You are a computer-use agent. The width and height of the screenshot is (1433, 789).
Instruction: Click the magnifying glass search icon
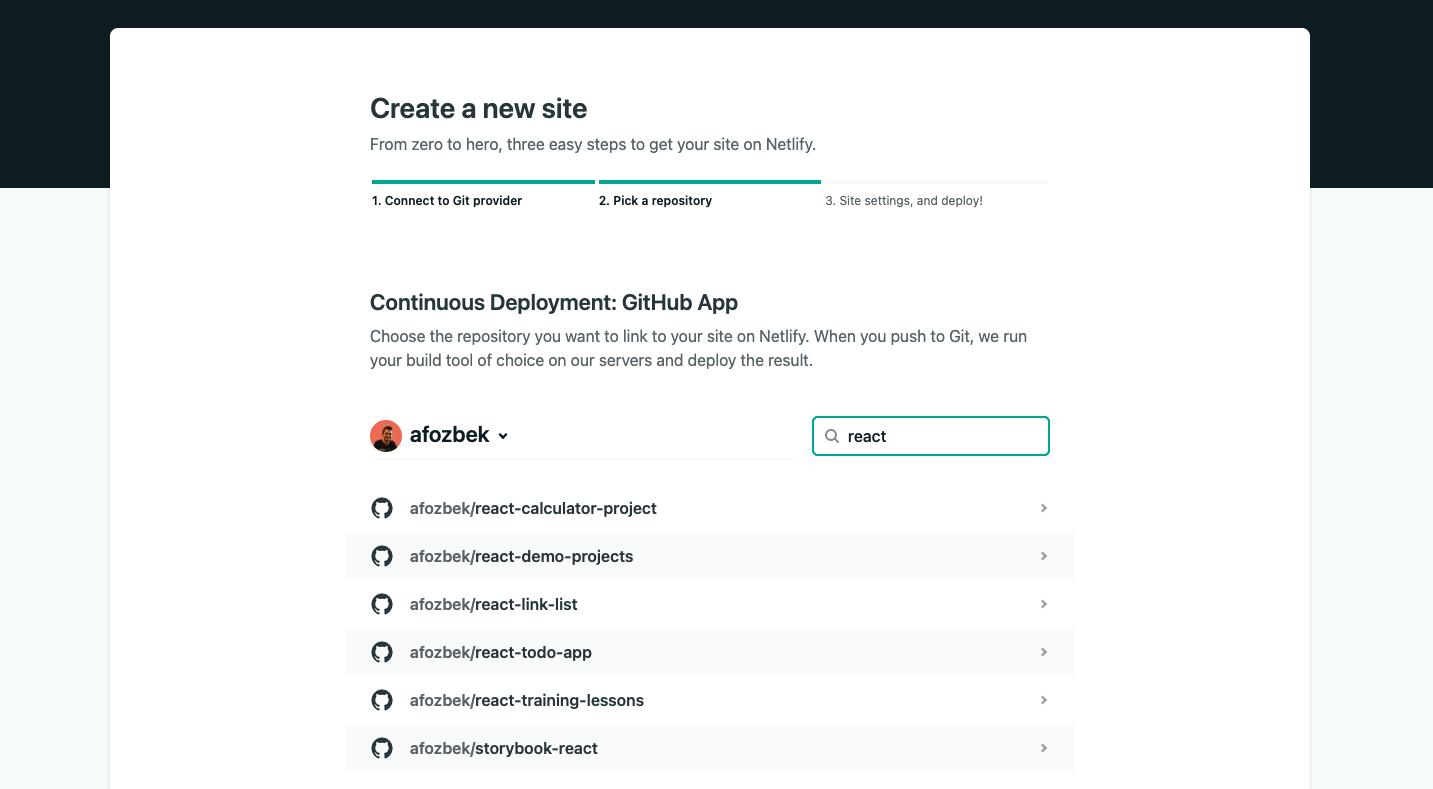point(832,436)
